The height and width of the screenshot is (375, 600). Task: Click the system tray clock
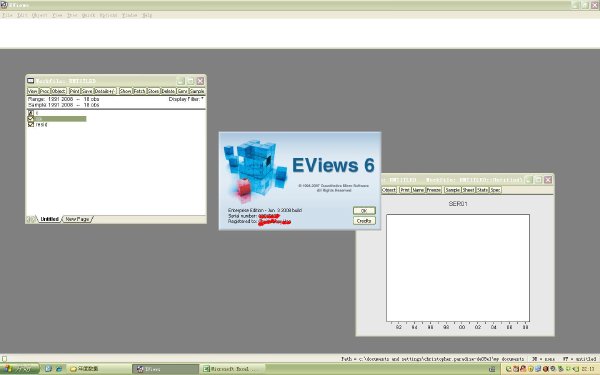coord(587,369)
